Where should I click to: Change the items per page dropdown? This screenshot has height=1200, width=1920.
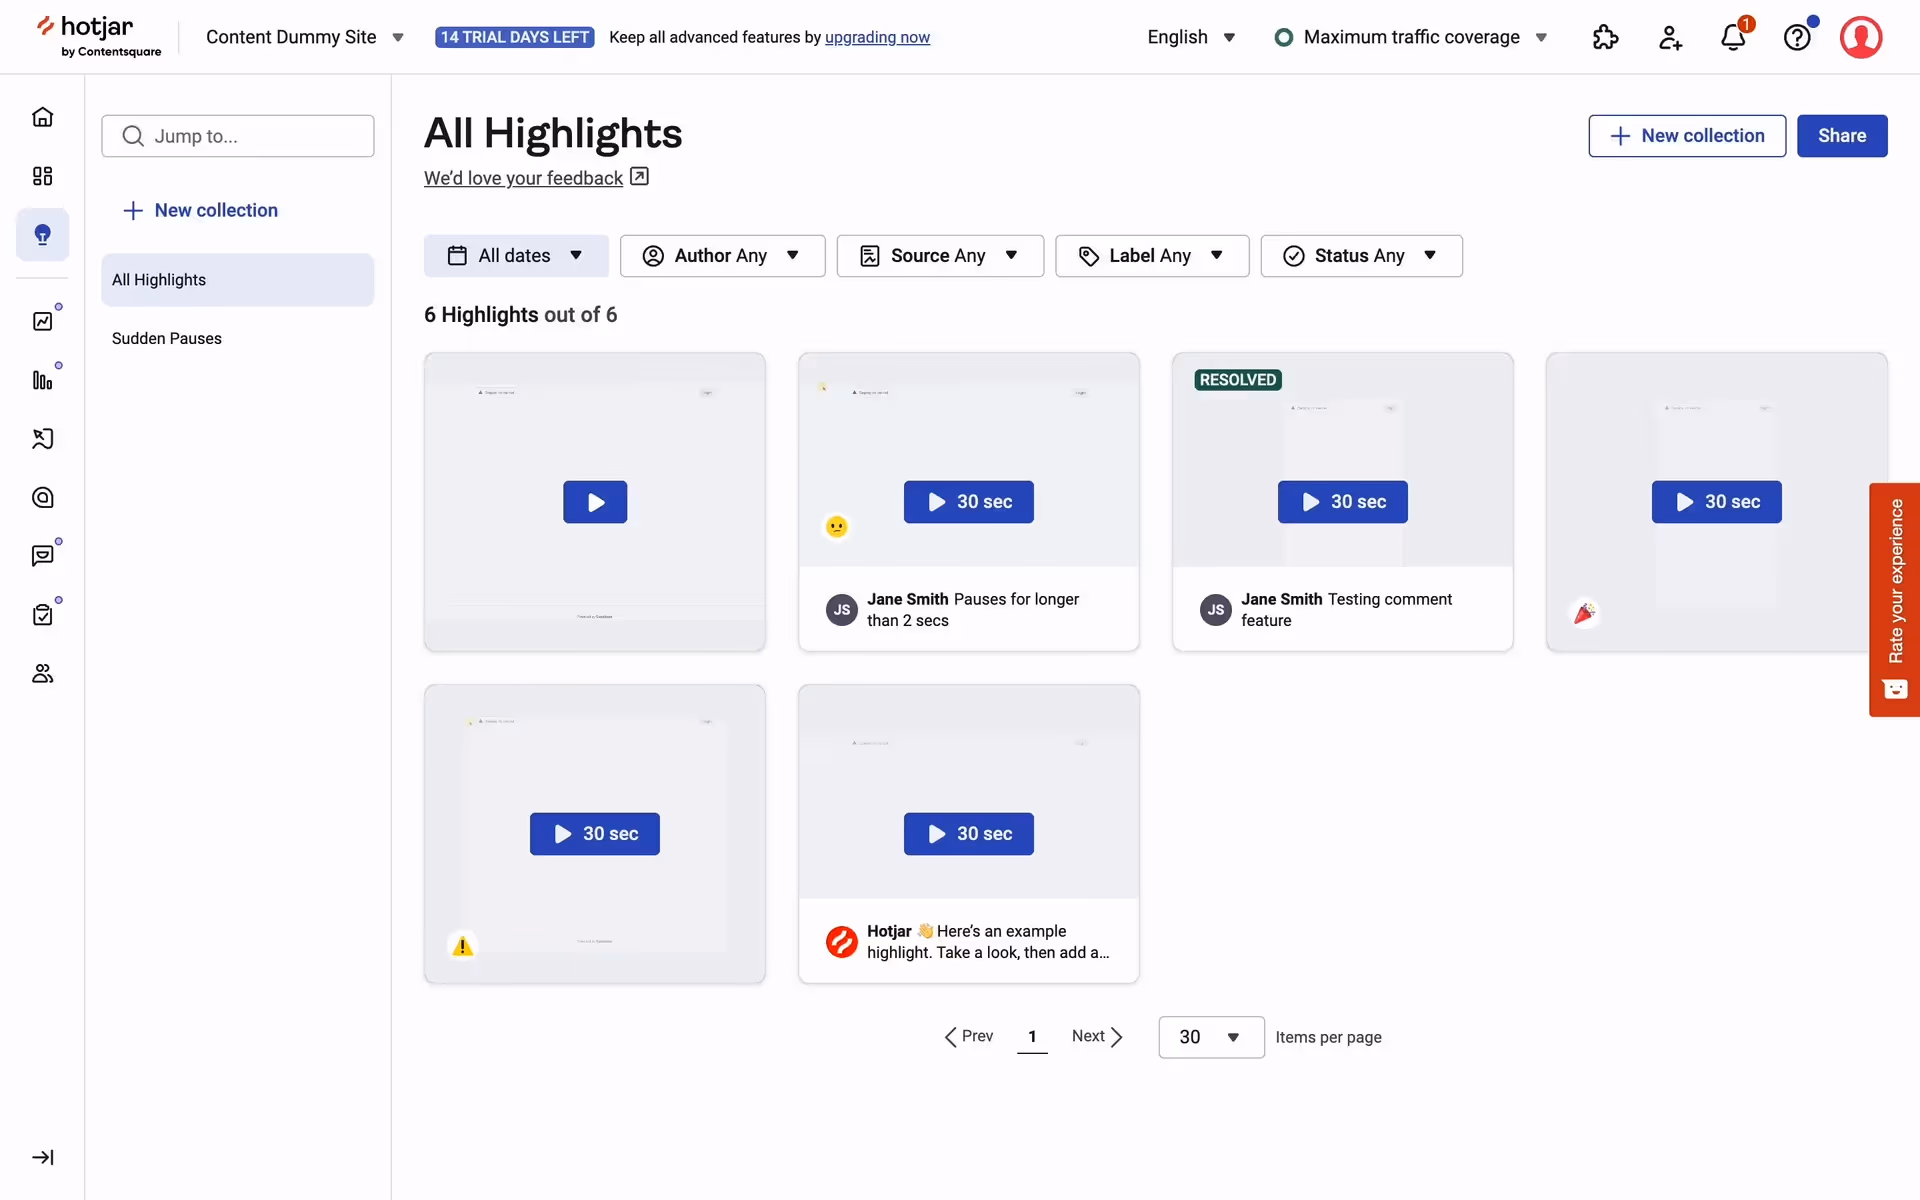(1210, 1037)
